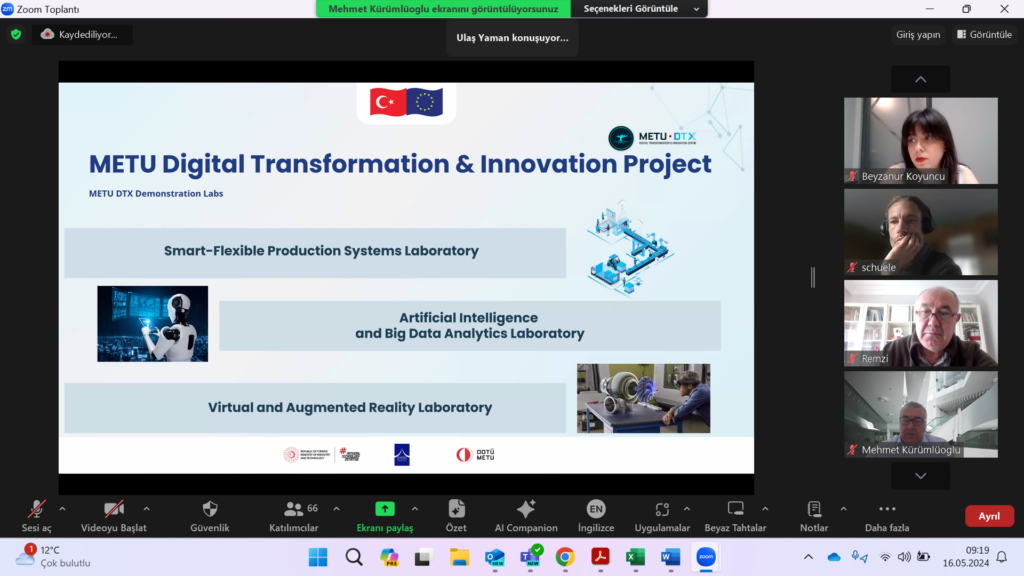Show next participant videos with down chevron
The height and width of the screenshot is (576, 1024).
coord(921,476)
